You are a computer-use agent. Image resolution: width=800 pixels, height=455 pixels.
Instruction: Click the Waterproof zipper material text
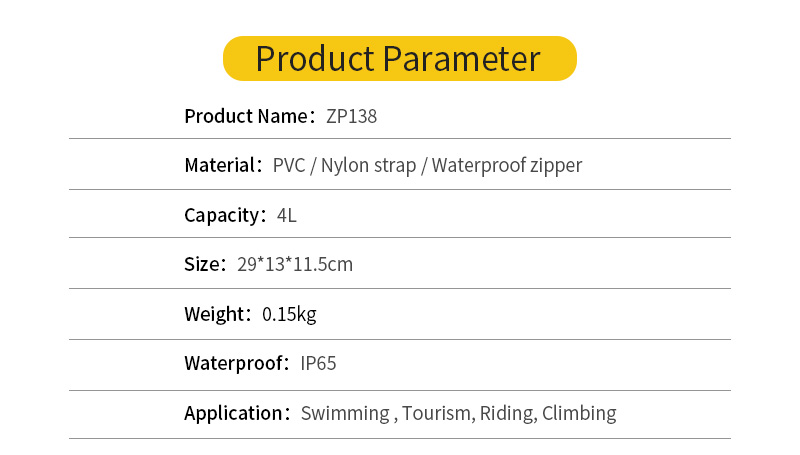(x=506, y=165)
